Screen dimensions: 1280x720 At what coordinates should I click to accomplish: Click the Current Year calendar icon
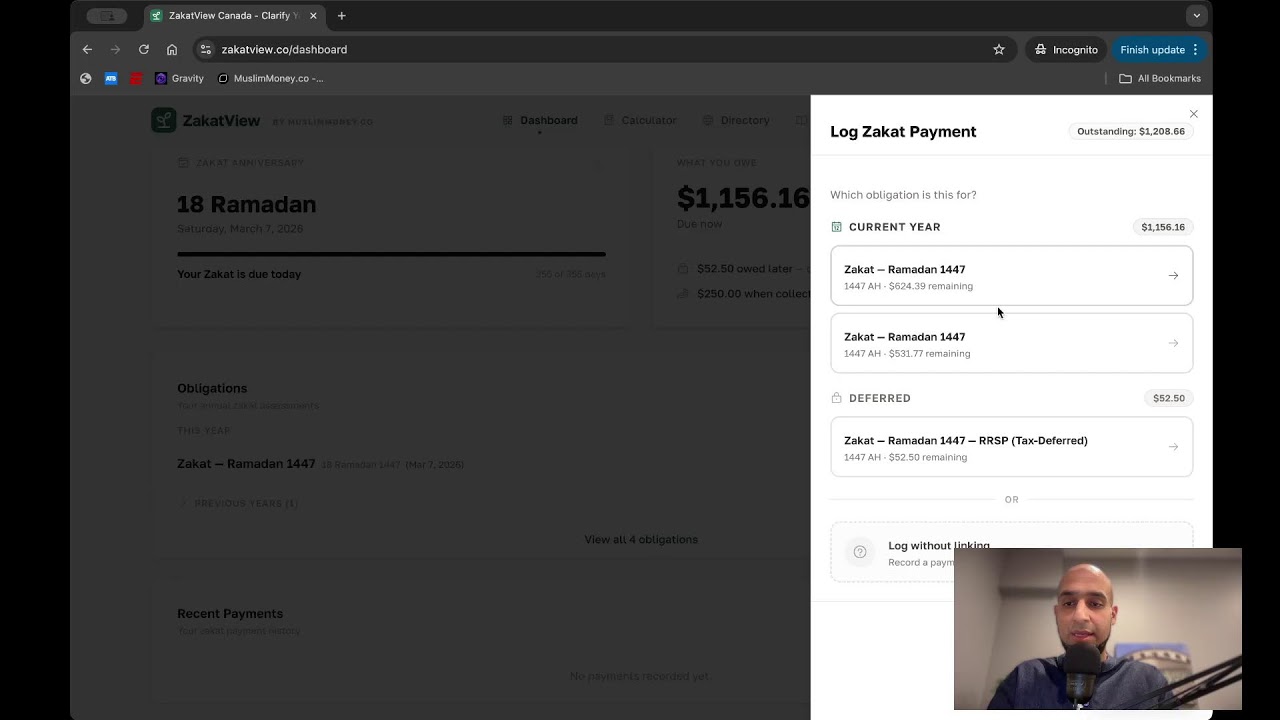pyautogui.click(x=837, y=227)
